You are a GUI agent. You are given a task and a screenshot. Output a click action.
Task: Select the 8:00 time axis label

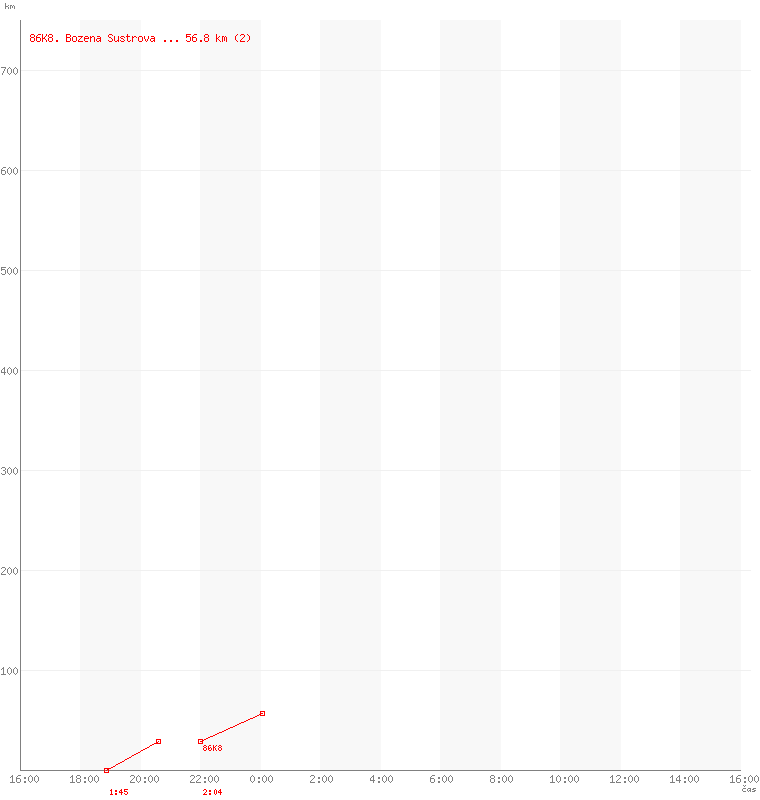[502, 779]
